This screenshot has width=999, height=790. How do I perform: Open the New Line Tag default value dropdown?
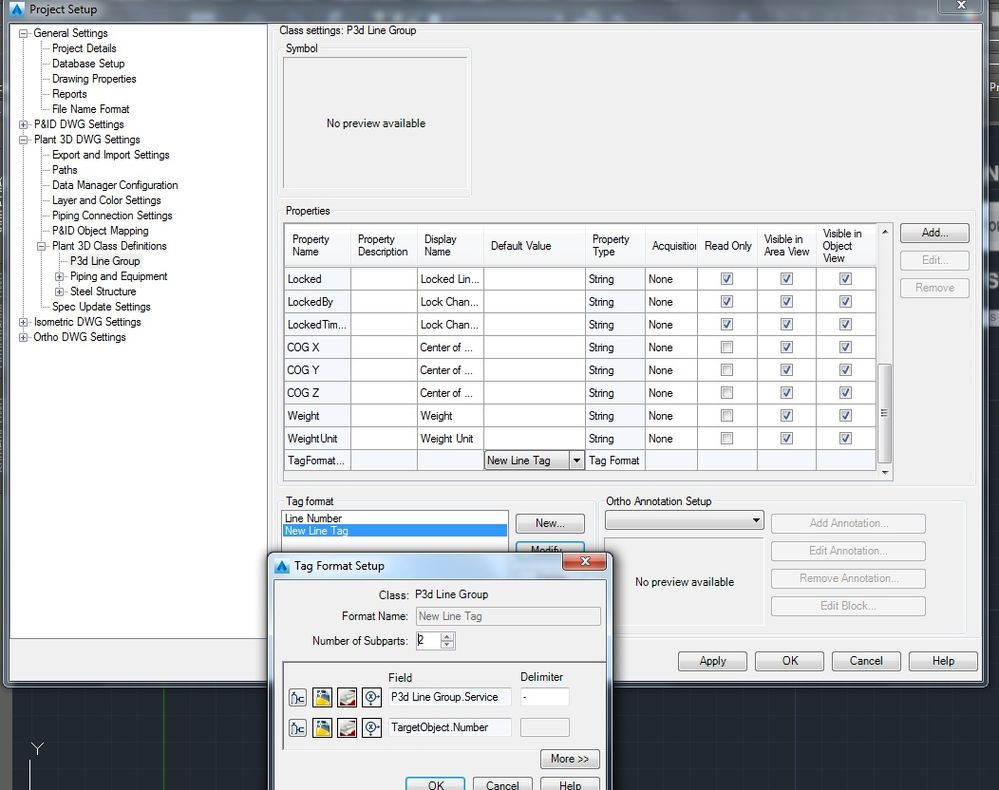[x=576, y=461]
